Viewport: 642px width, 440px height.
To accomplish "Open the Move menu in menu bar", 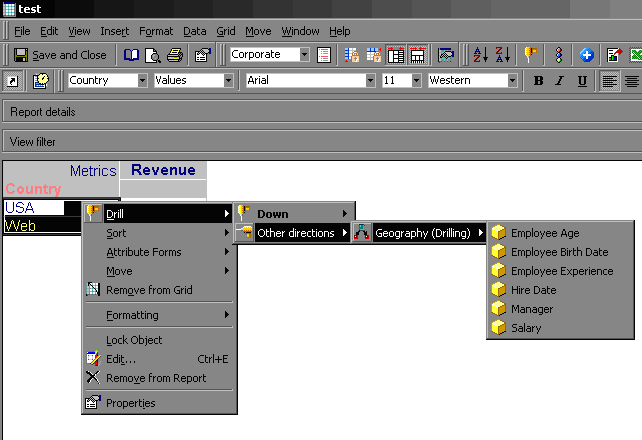I will (x=258, y=31).
